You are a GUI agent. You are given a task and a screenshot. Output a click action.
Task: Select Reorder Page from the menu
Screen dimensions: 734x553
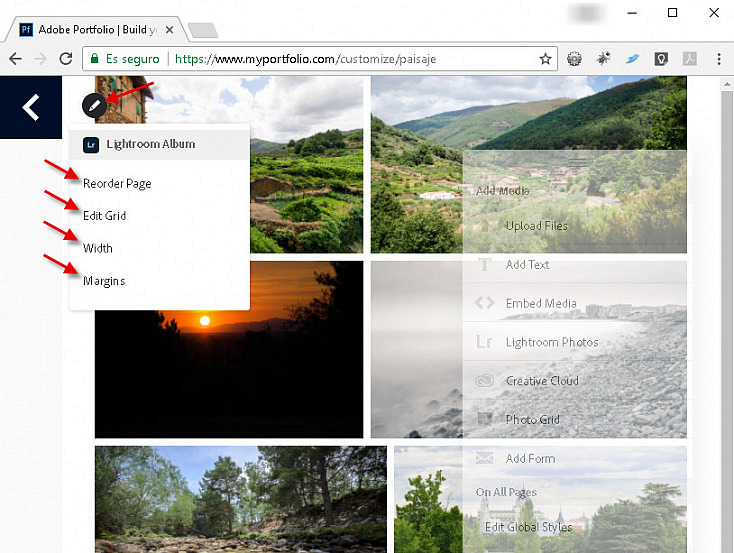[x=117, y=184]
